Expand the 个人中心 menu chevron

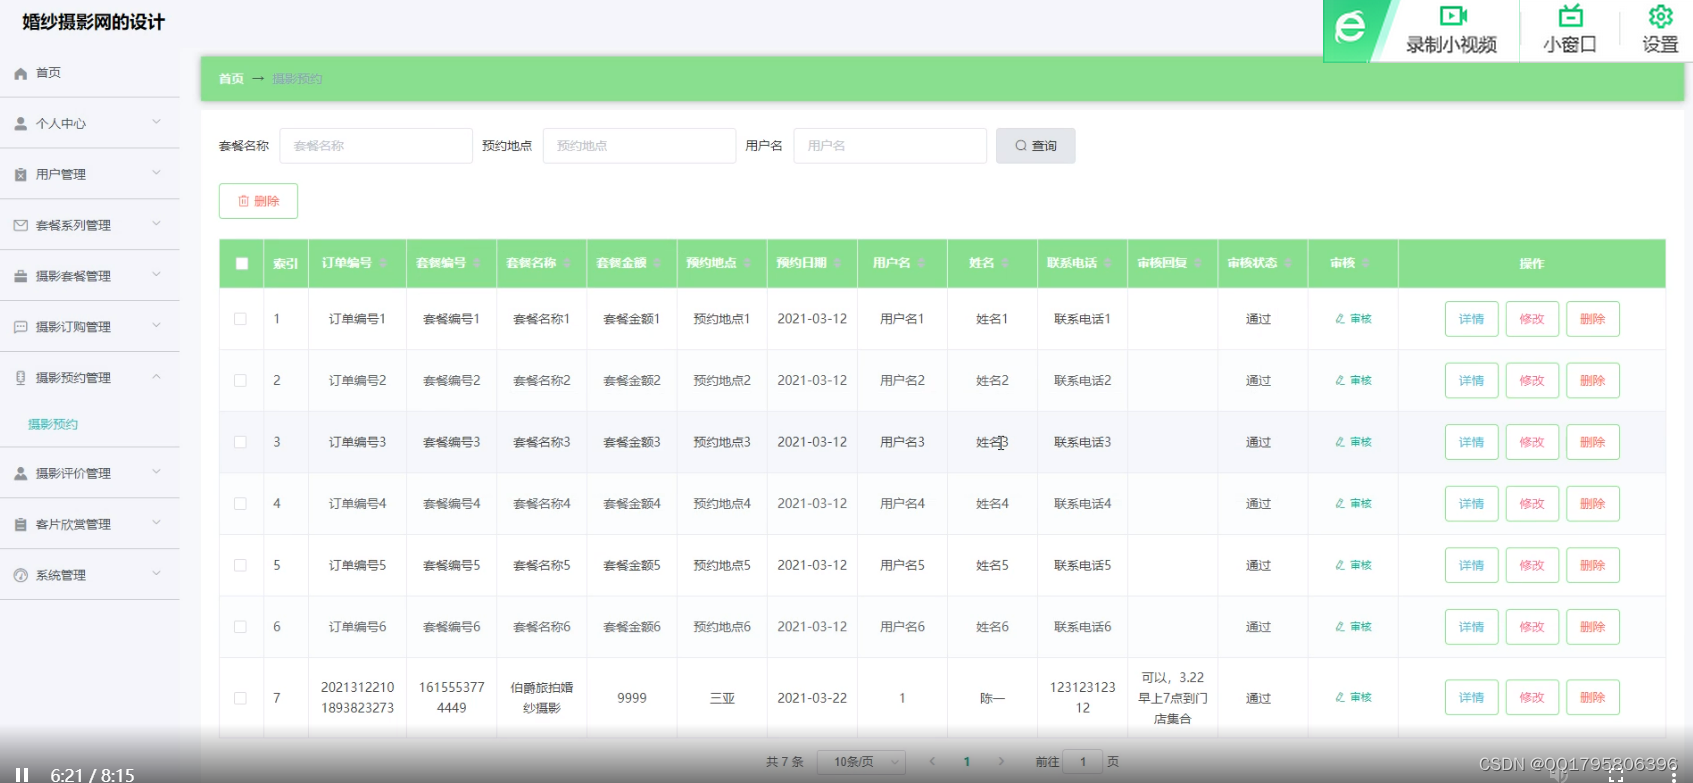(156, 122)
